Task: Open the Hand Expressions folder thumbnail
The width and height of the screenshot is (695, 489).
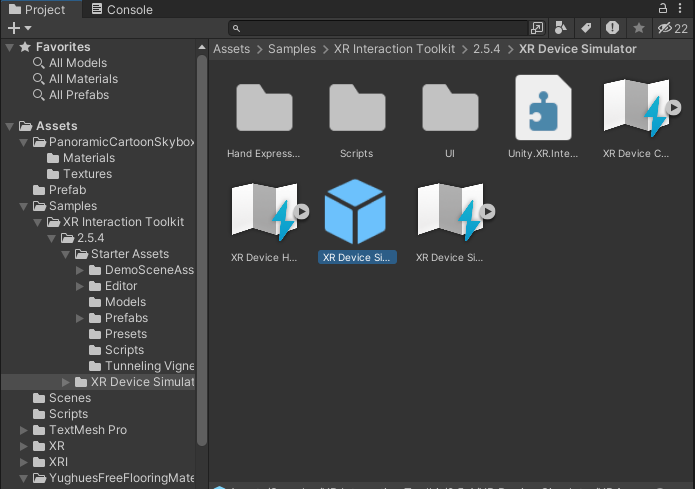Action: 264,108
